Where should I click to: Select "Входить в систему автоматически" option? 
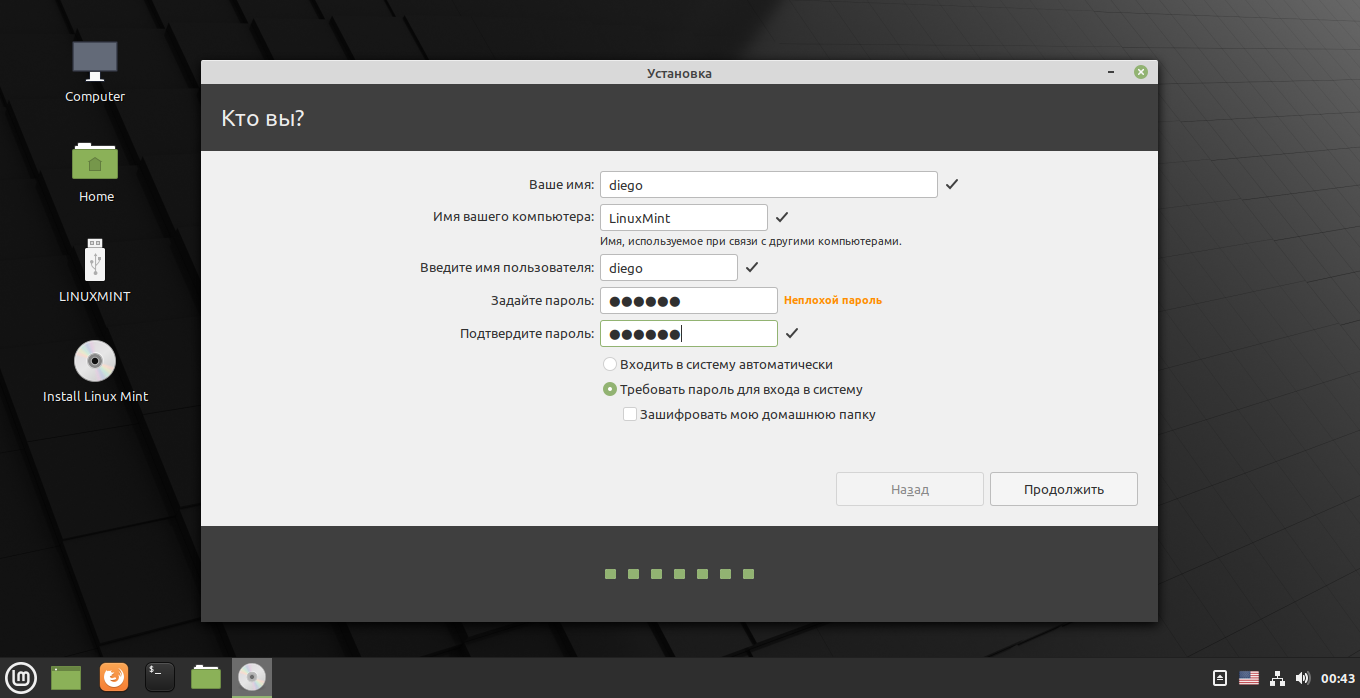(610, 365)
